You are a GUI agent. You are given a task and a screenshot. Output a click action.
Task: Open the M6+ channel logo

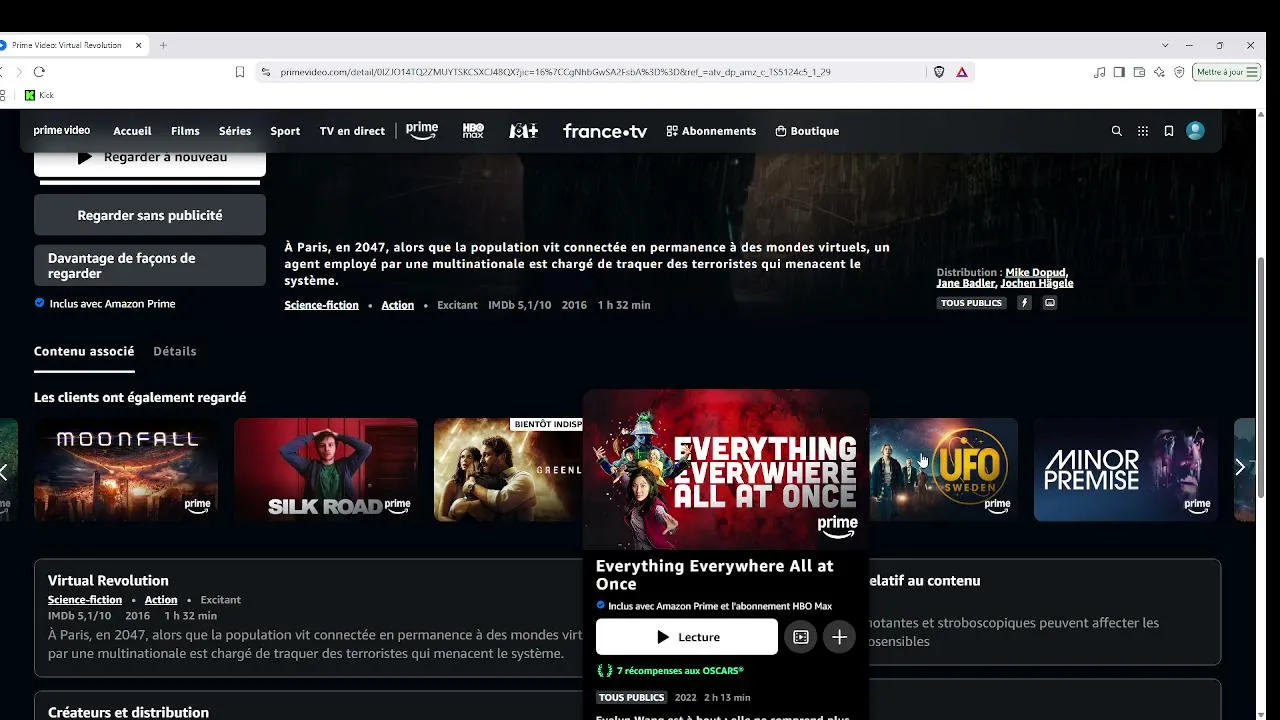click(x=524, y=131)
